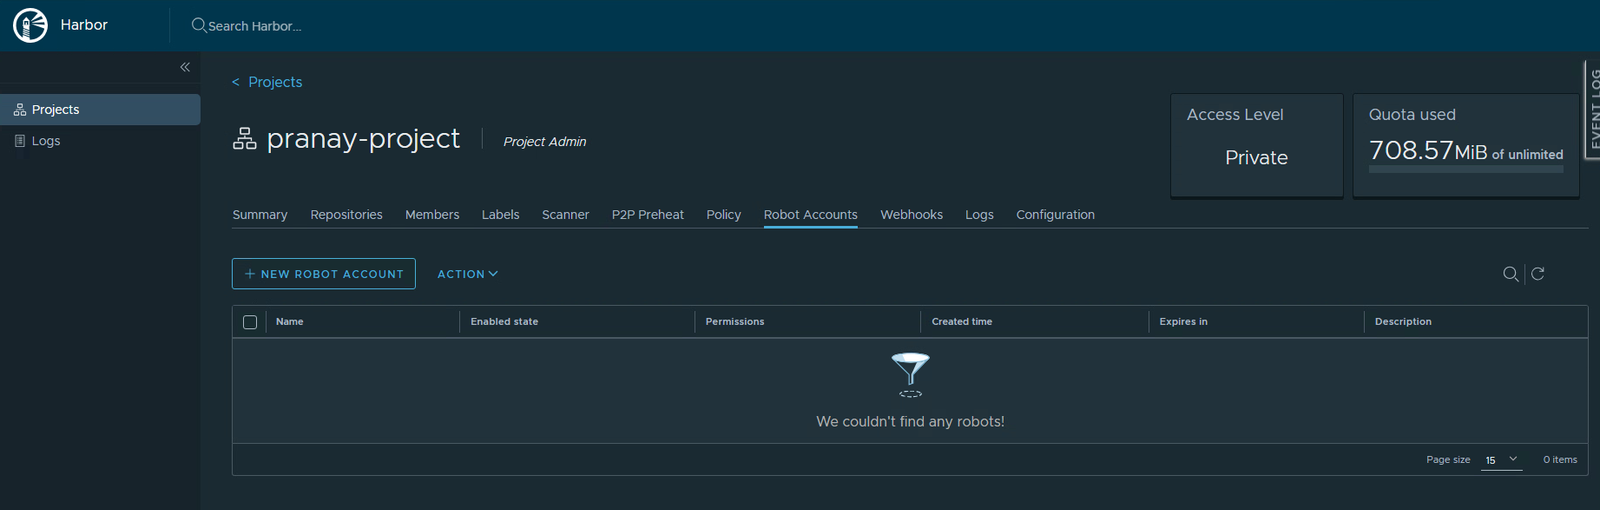Open the project Logs tab
Image resolution: width=1600 pixels, height=510 pixels.
[979, 215]
